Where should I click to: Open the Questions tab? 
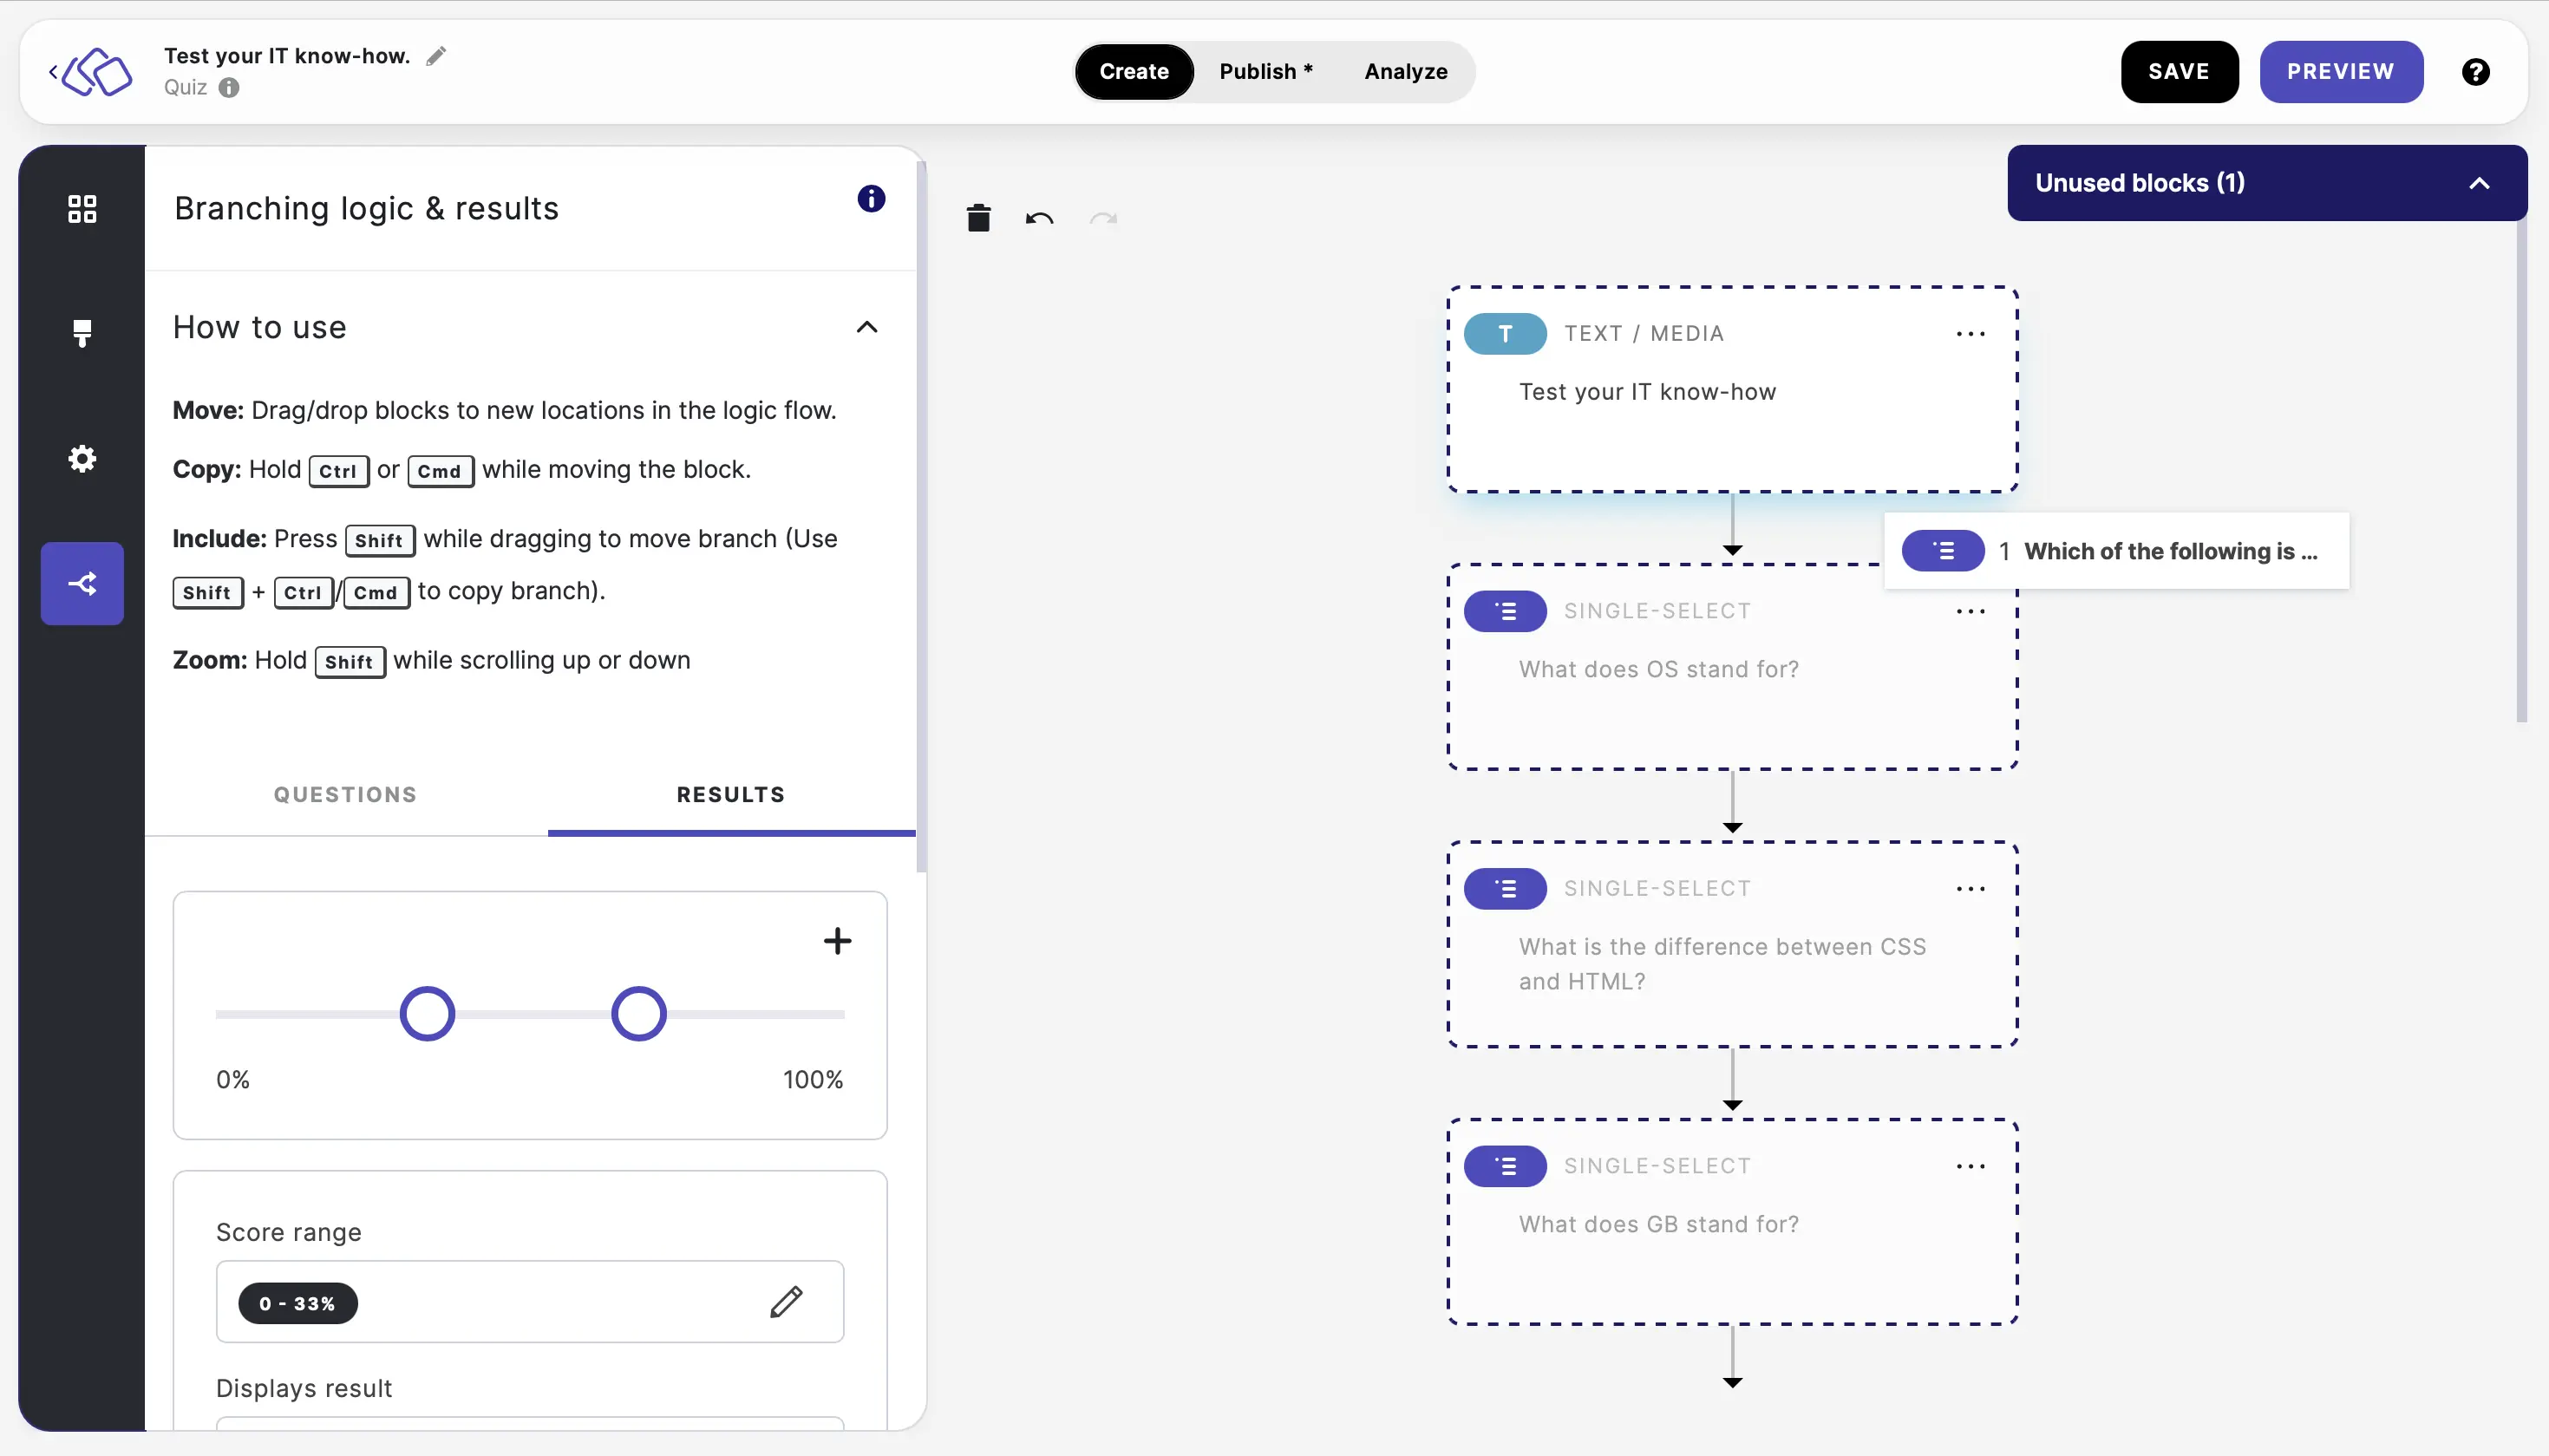[345, 795]
